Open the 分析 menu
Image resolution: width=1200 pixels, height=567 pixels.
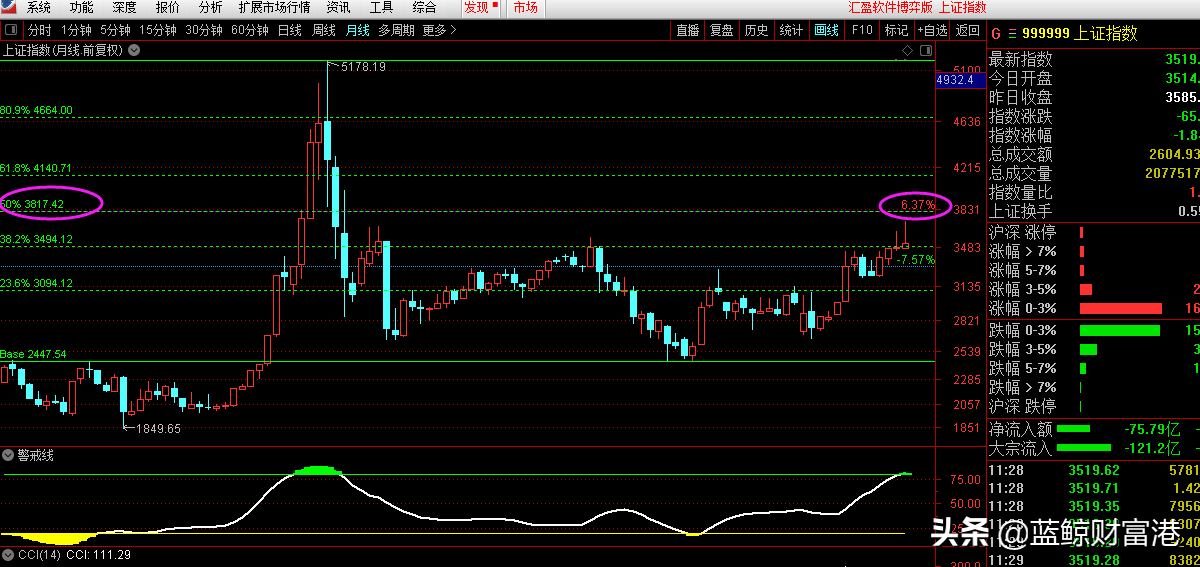pyautogui.click(x=211, y=7)
